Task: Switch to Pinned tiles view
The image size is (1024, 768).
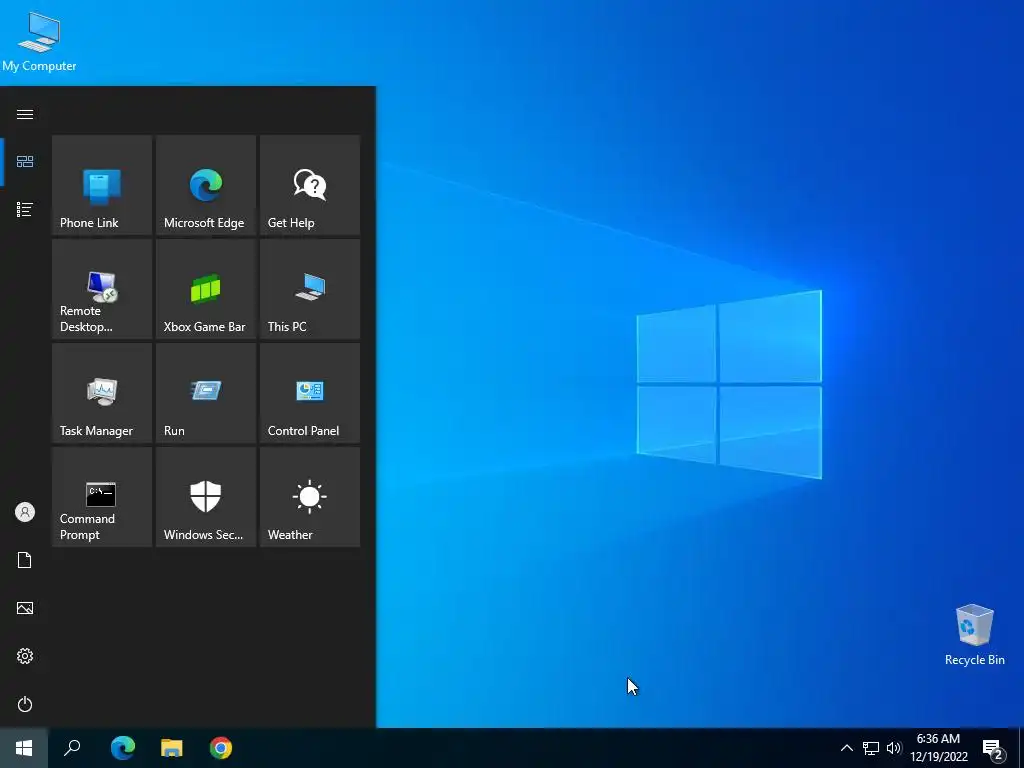Action: [x=25, y=161]
